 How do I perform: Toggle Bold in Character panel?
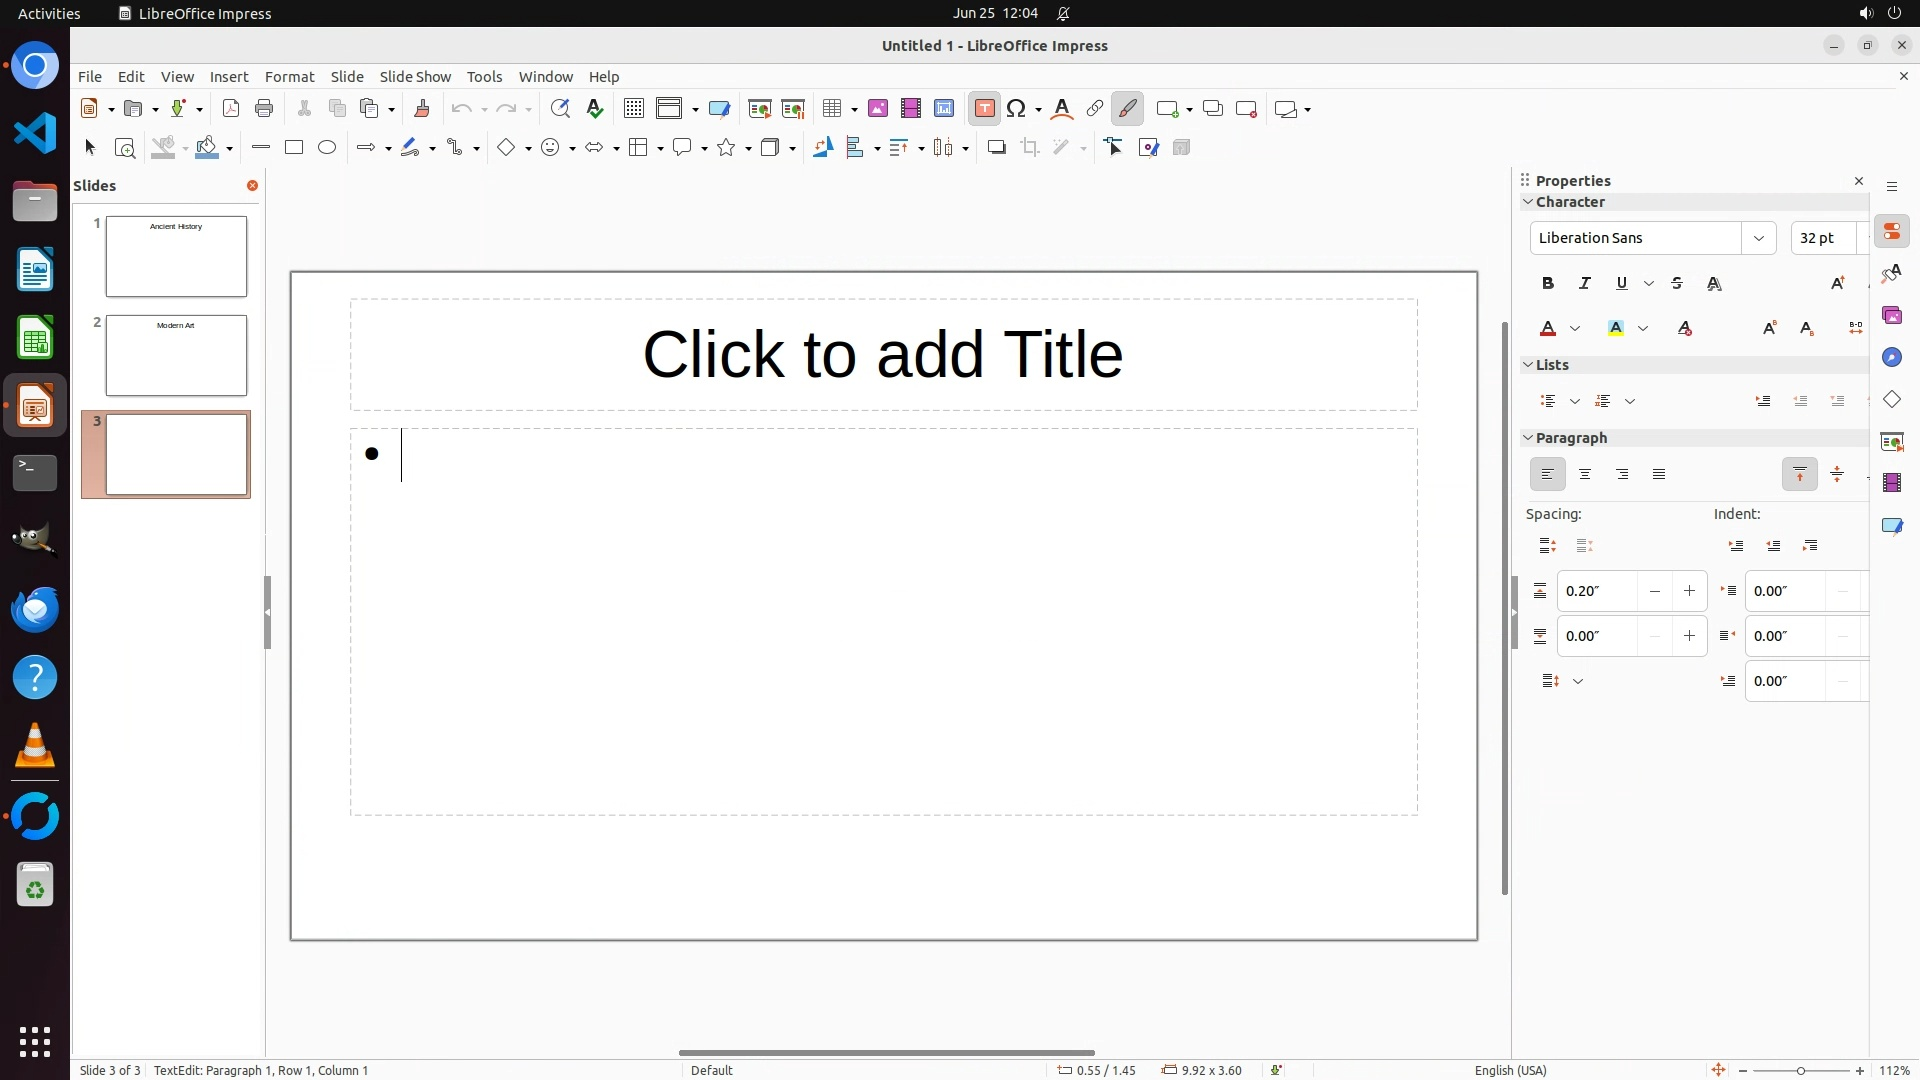tap(1548, 284)
